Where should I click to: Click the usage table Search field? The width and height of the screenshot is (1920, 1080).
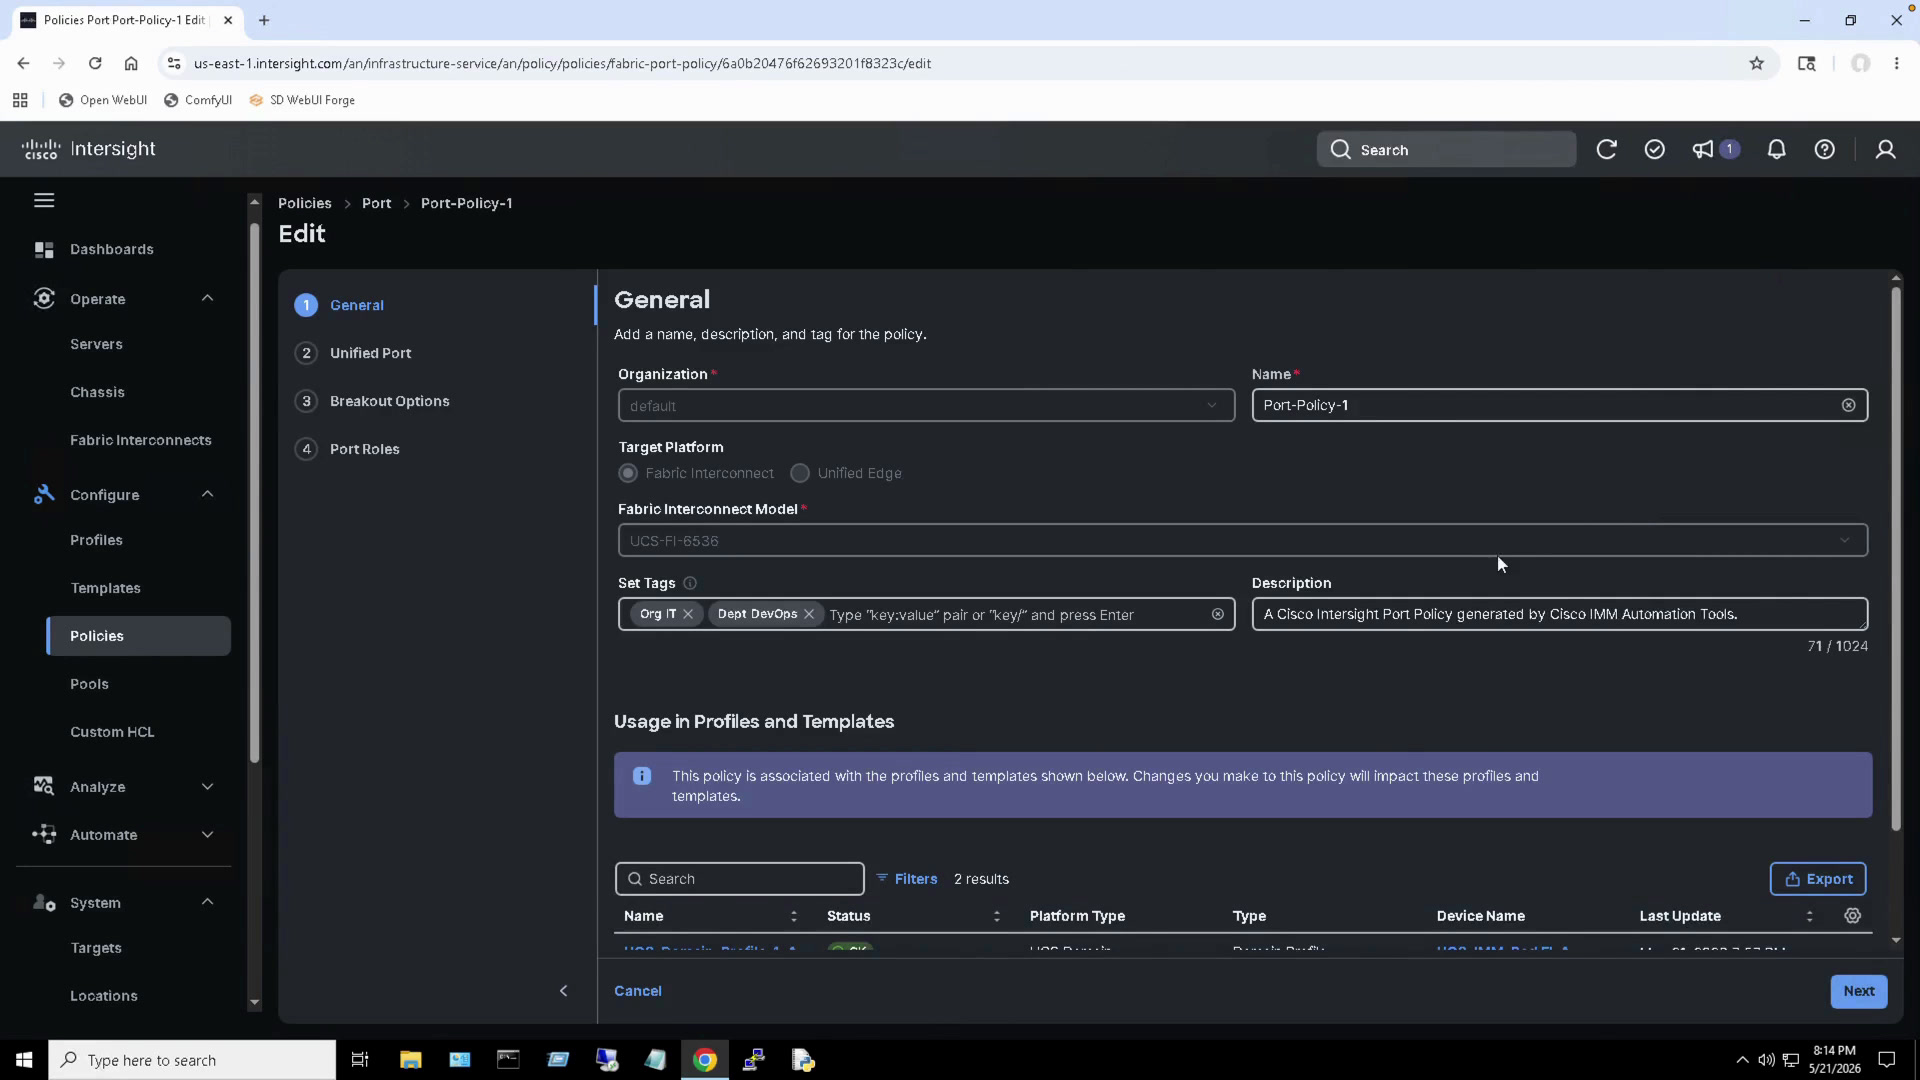[740, 879]
